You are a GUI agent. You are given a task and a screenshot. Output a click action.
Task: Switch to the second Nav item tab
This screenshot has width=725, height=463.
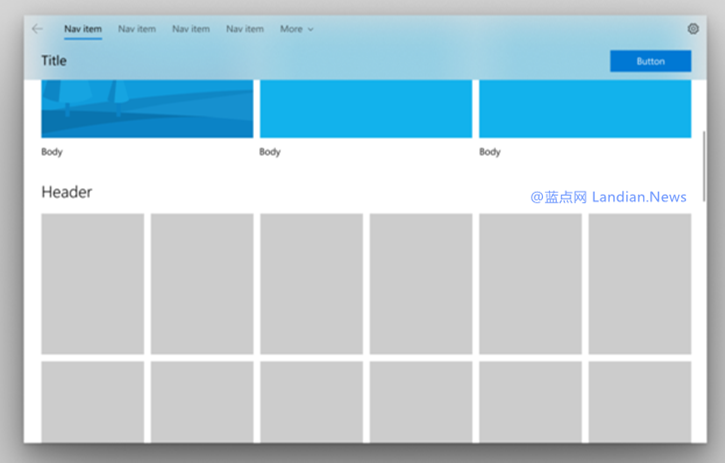coord(137,29)
